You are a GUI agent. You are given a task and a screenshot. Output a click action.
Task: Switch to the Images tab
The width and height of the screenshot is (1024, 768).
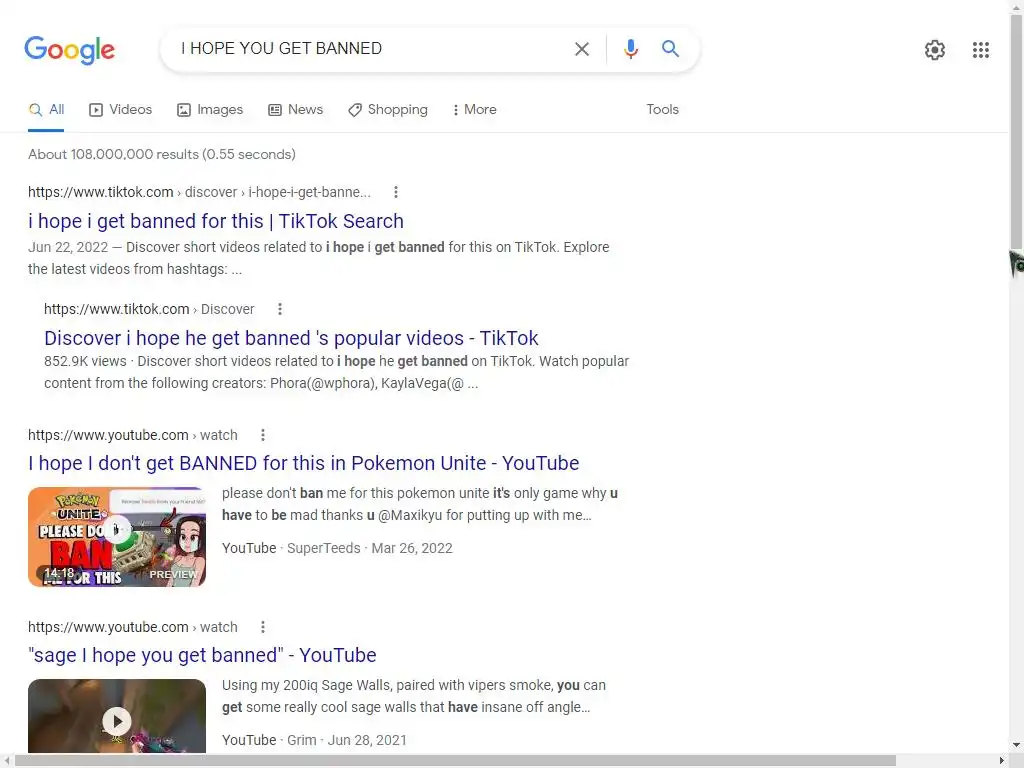210,110
